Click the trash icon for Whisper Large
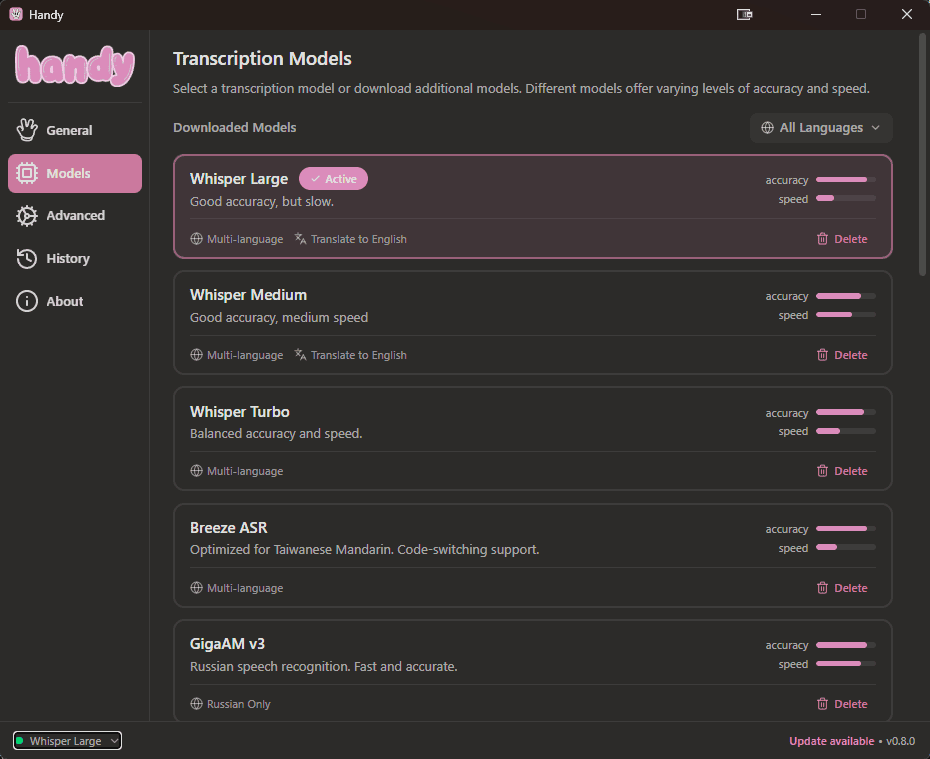 [x=822, y=239]
